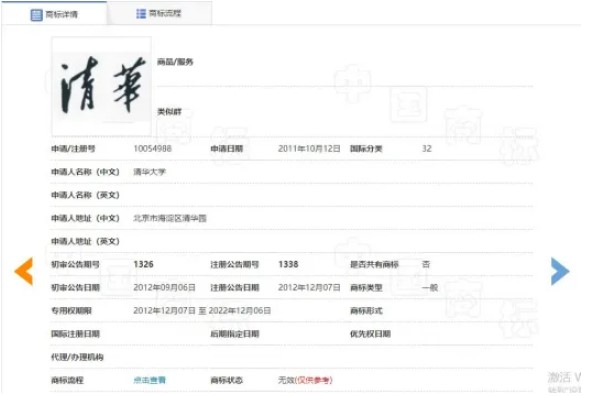Viewport: 594px width, 396px height.
Task: Click the blue next arrow
Action: [560, 271]
